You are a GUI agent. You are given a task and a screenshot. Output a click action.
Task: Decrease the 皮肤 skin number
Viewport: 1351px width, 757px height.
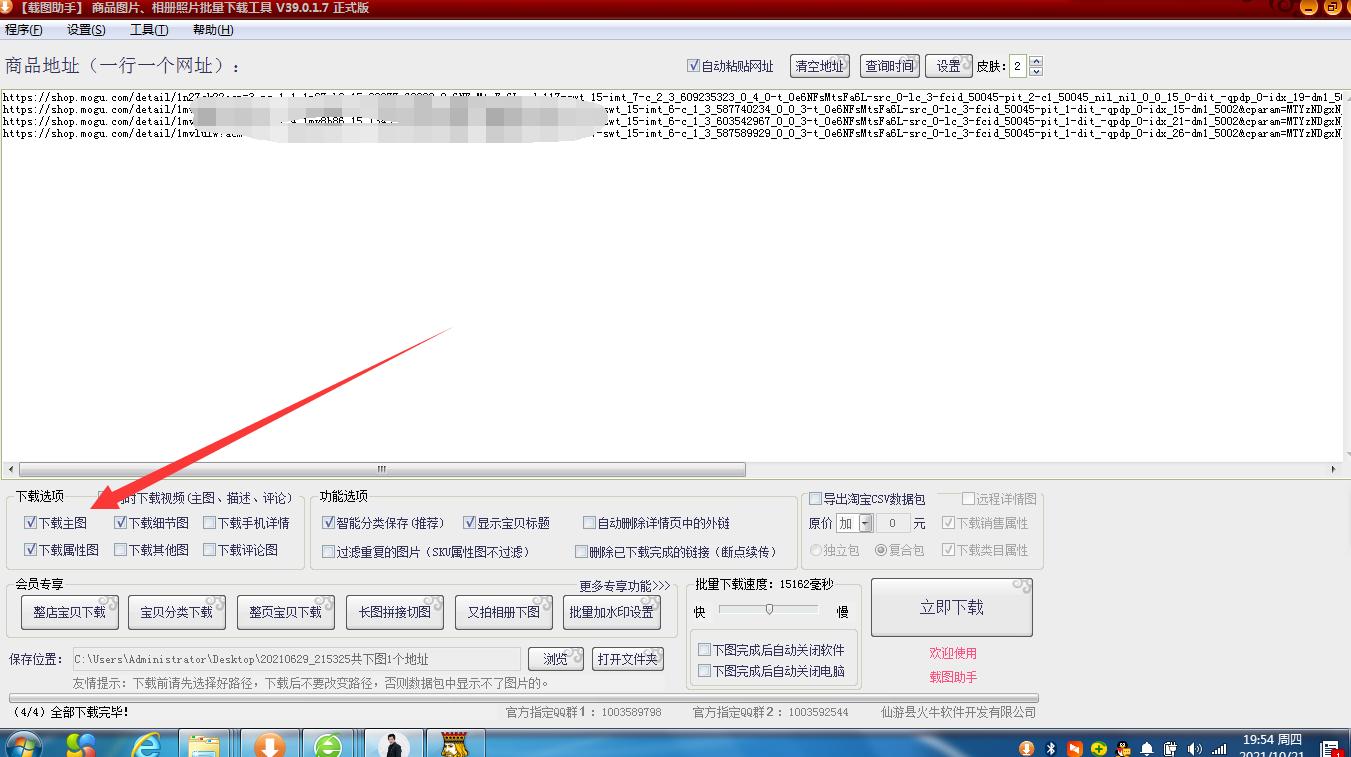1036,71
